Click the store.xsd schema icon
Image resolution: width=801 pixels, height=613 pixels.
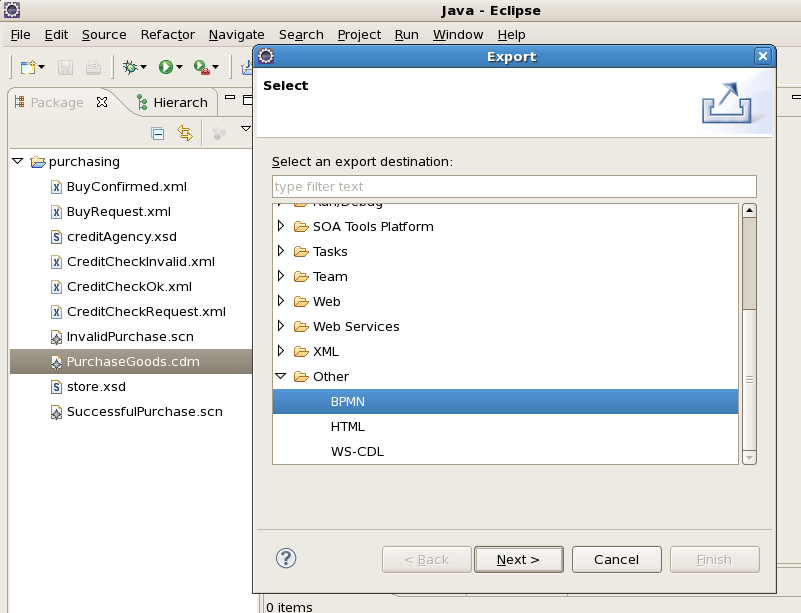click(x=56, y=387)
